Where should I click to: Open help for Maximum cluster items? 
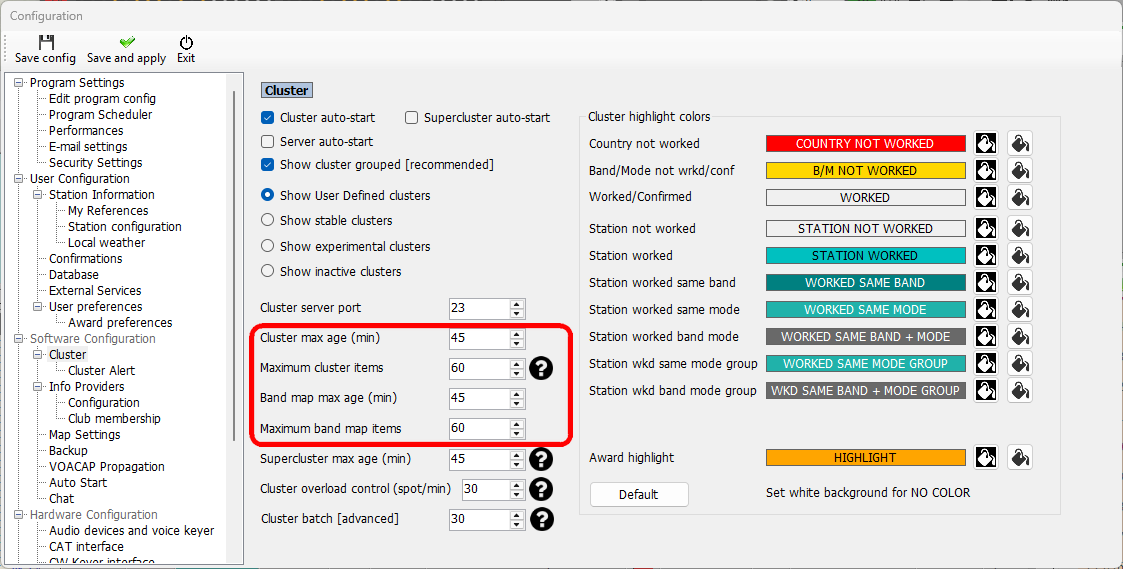(541, 368)
